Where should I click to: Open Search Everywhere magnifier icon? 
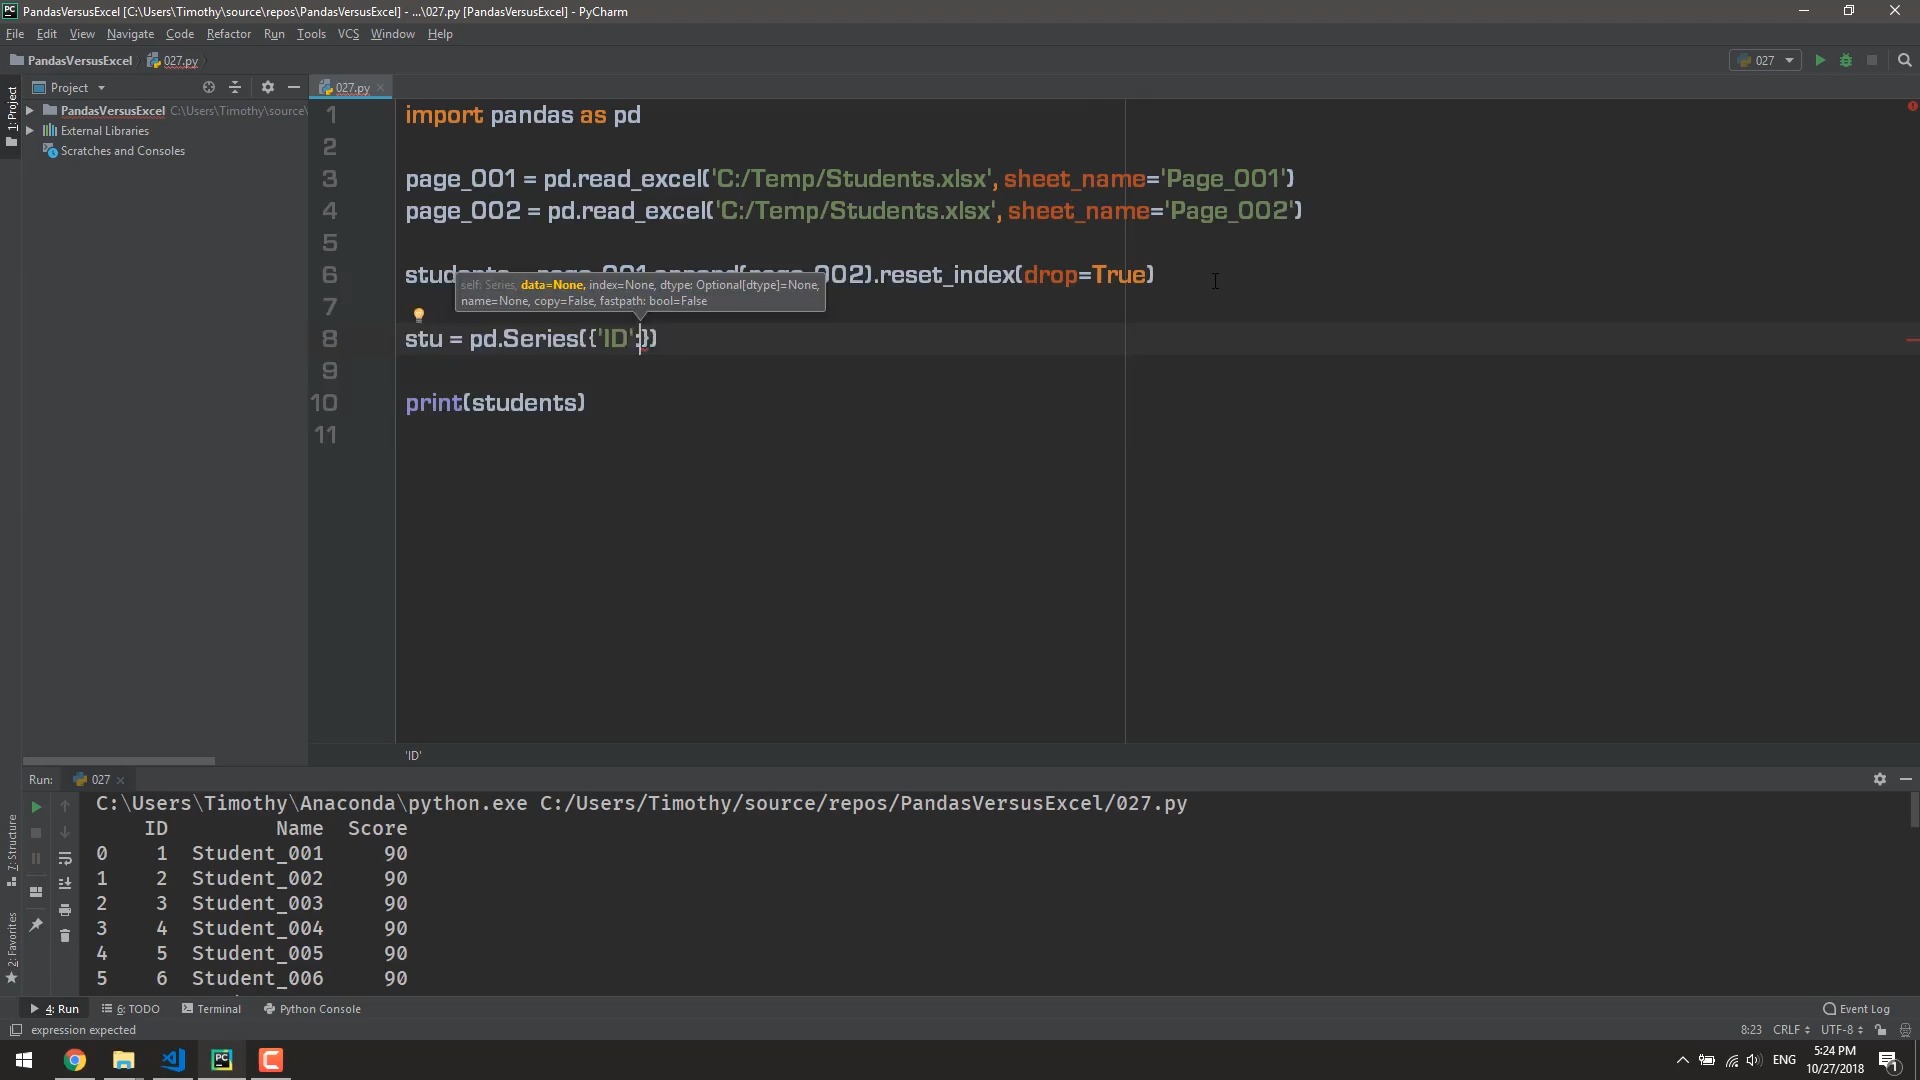(1905, 60)
